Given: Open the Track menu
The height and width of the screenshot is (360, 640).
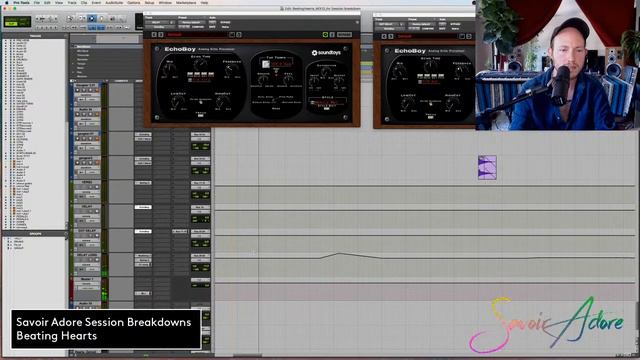Looking at the screenshot, I should click(72, 2).
